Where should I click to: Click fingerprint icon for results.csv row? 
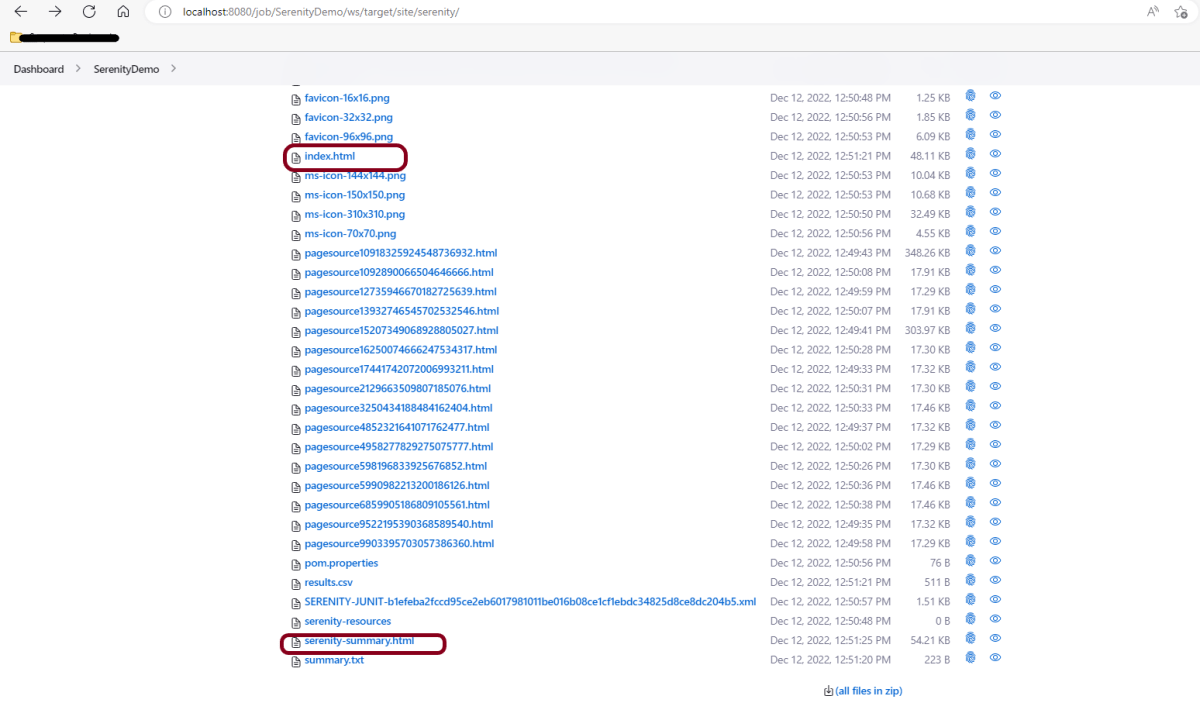pos(970,581)
